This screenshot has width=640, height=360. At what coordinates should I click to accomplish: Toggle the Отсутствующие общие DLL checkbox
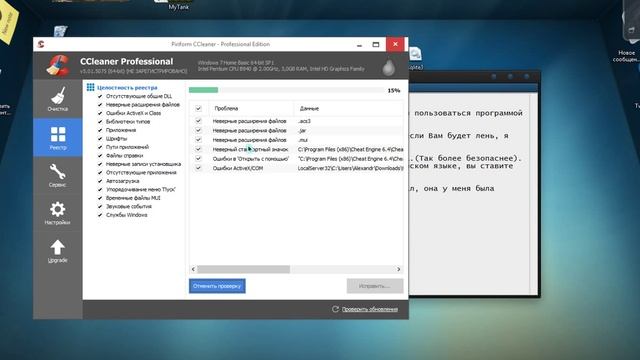coord(100,96)
